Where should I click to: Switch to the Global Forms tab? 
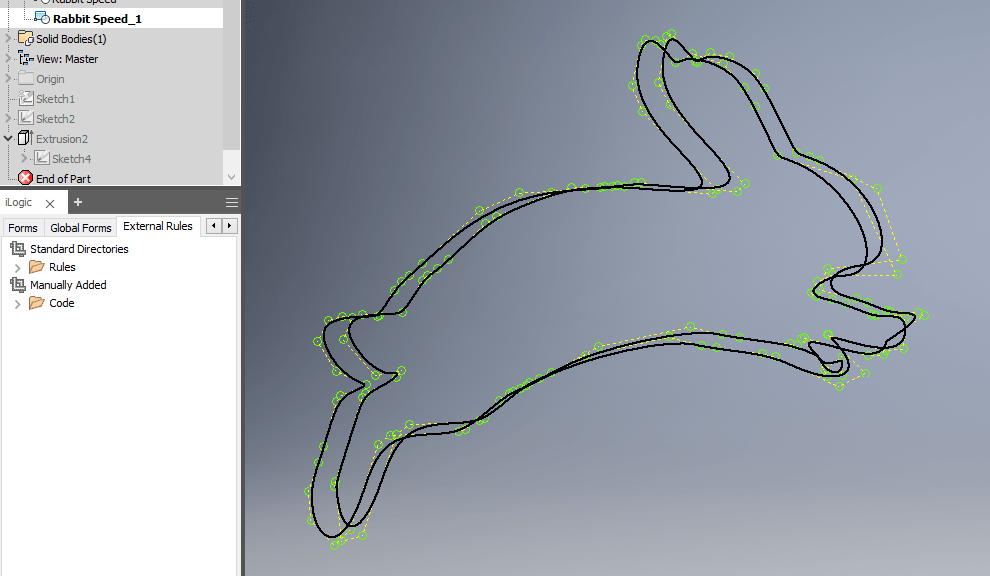pyautogui.click(x=80, y=227)
